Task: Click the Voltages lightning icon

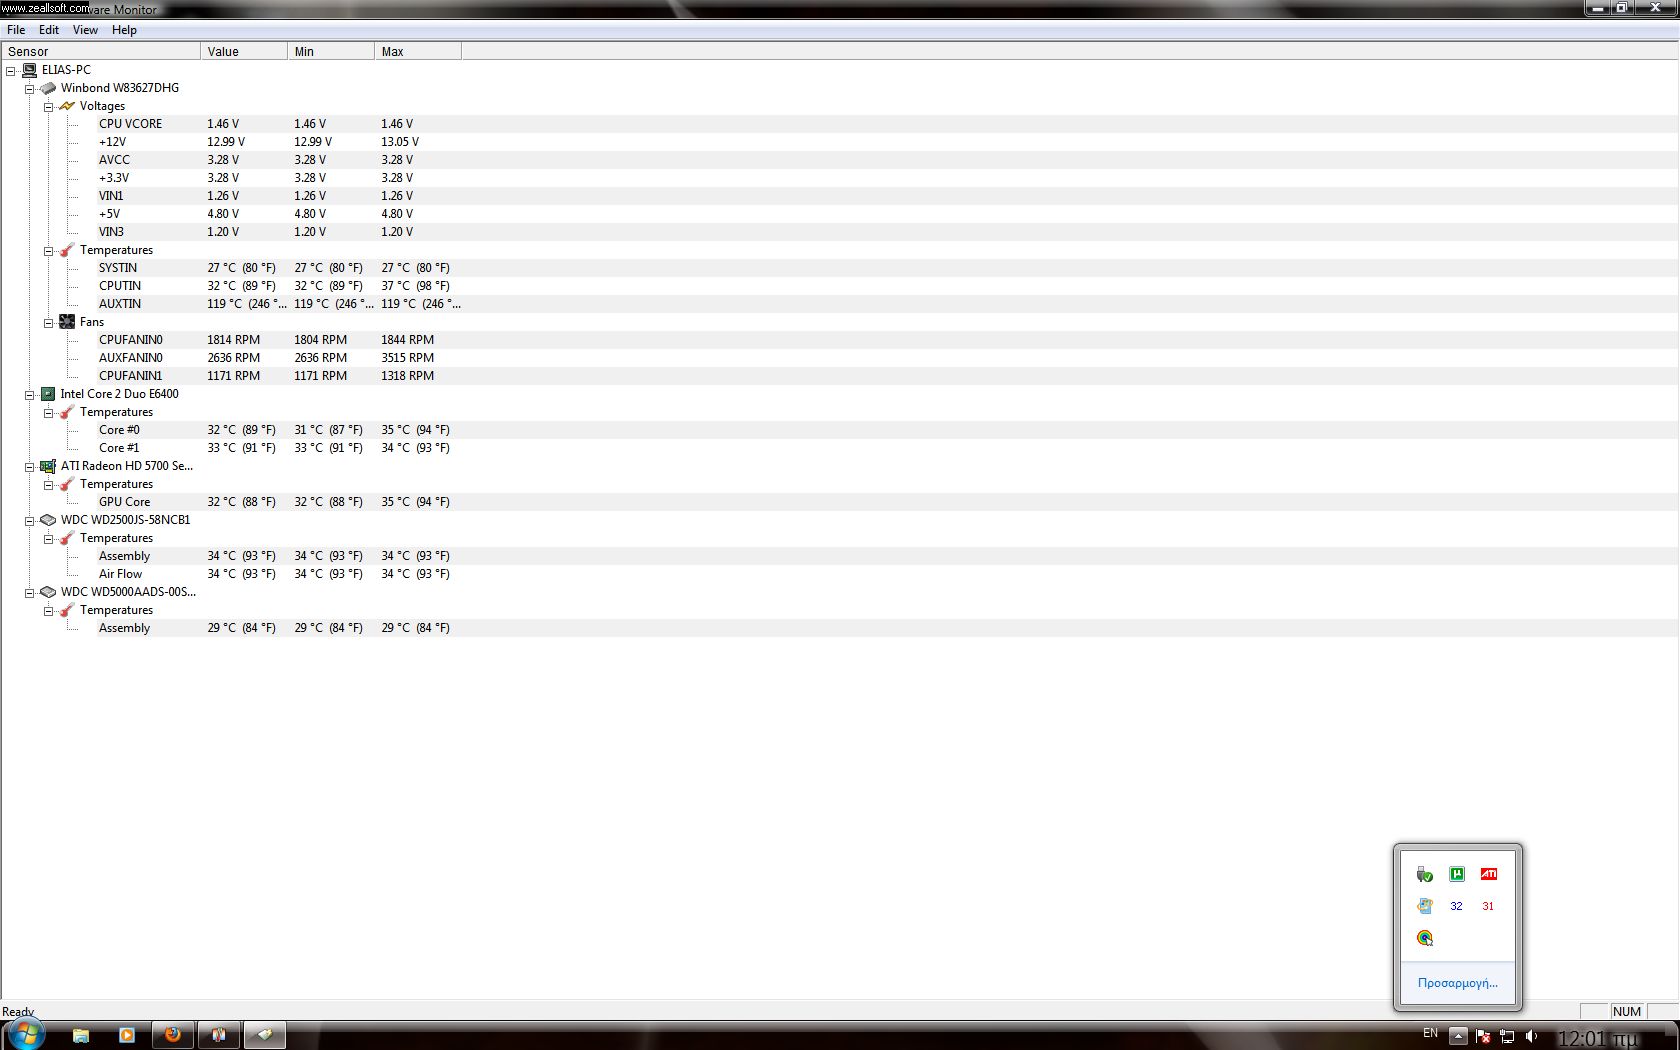Action: pos(67,106)
